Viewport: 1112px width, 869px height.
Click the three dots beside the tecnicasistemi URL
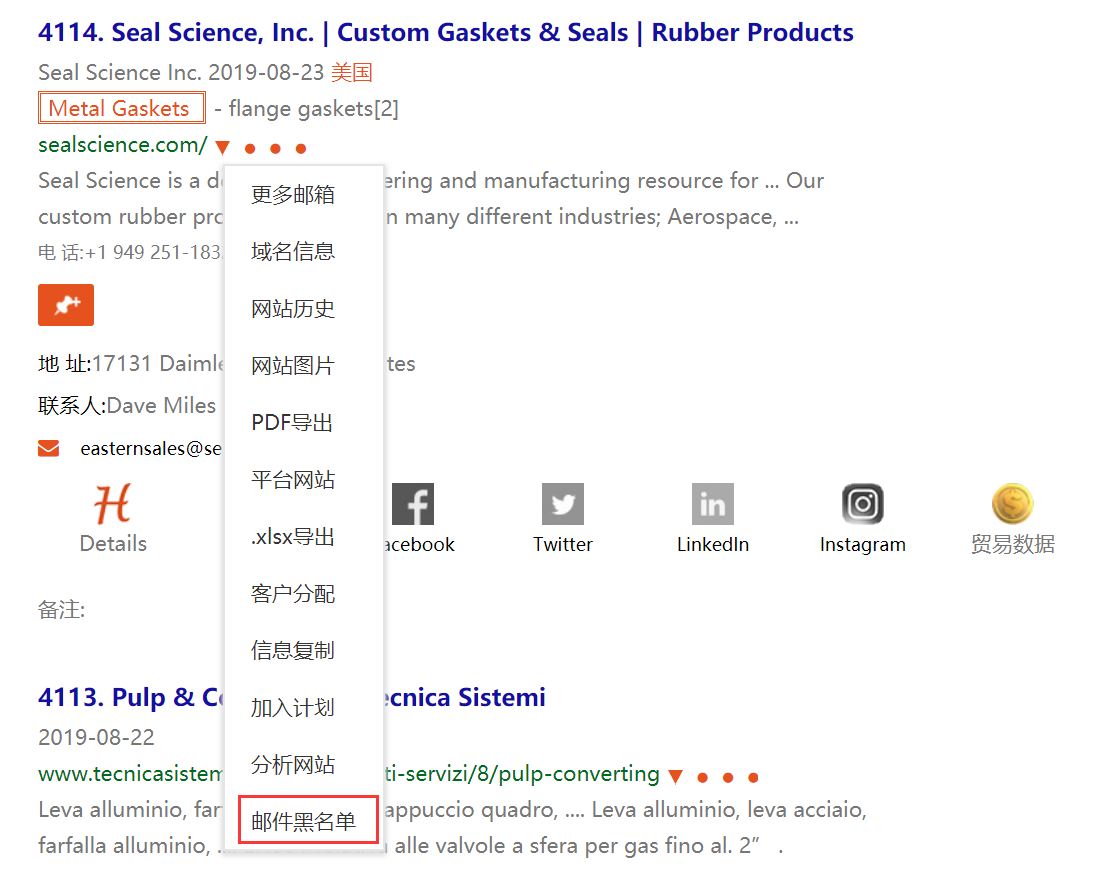point(728,777)
